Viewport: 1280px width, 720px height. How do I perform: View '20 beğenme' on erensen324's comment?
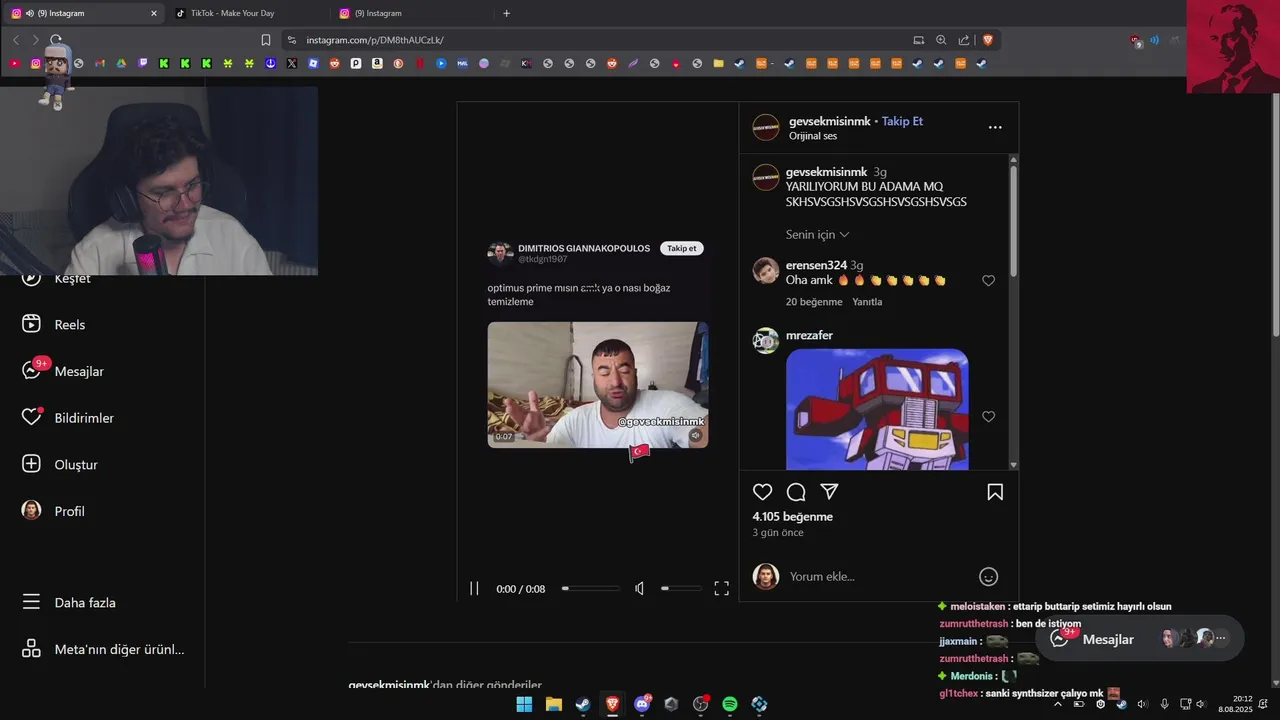pos(814,302)
